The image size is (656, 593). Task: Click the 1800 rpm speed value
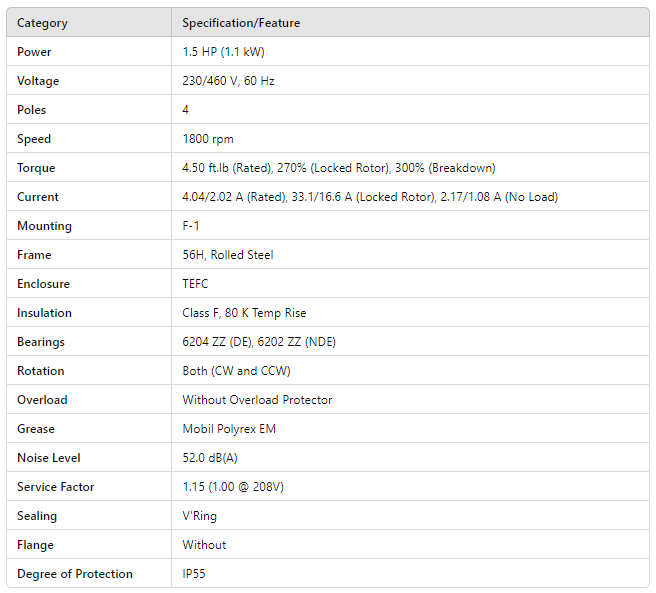[208, 139]
